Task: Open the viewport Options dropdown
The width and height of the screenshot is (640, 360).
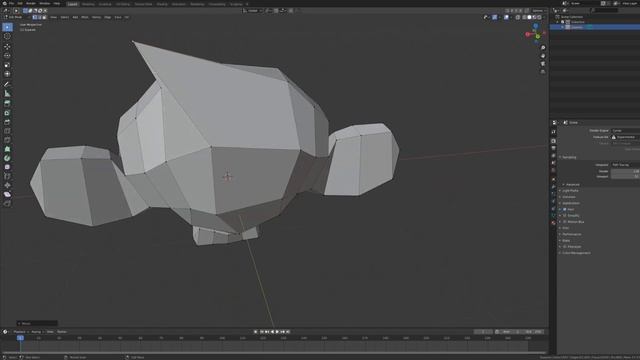Action: click(538, 11)
